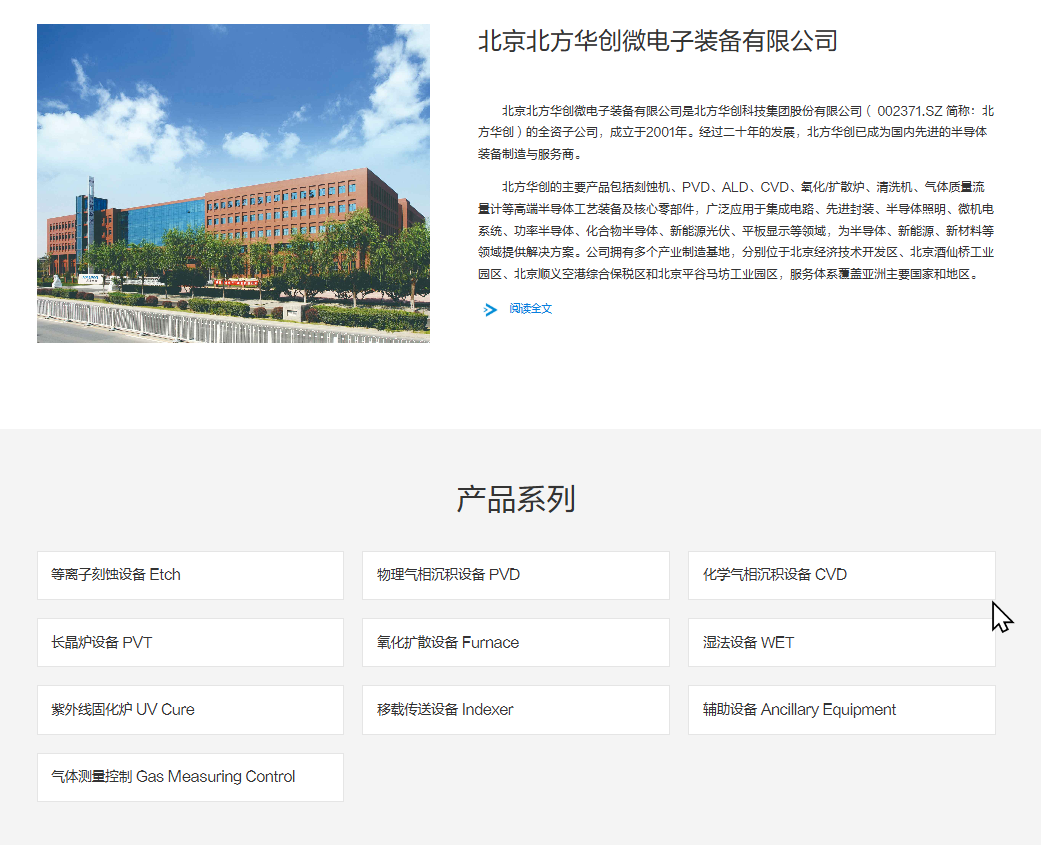The height and width of the screenshot is (845, 1041).
Task: Click the paragraph beginning 北方华创的主要产品包括刻蚀机
Action: tap(736, 230)
